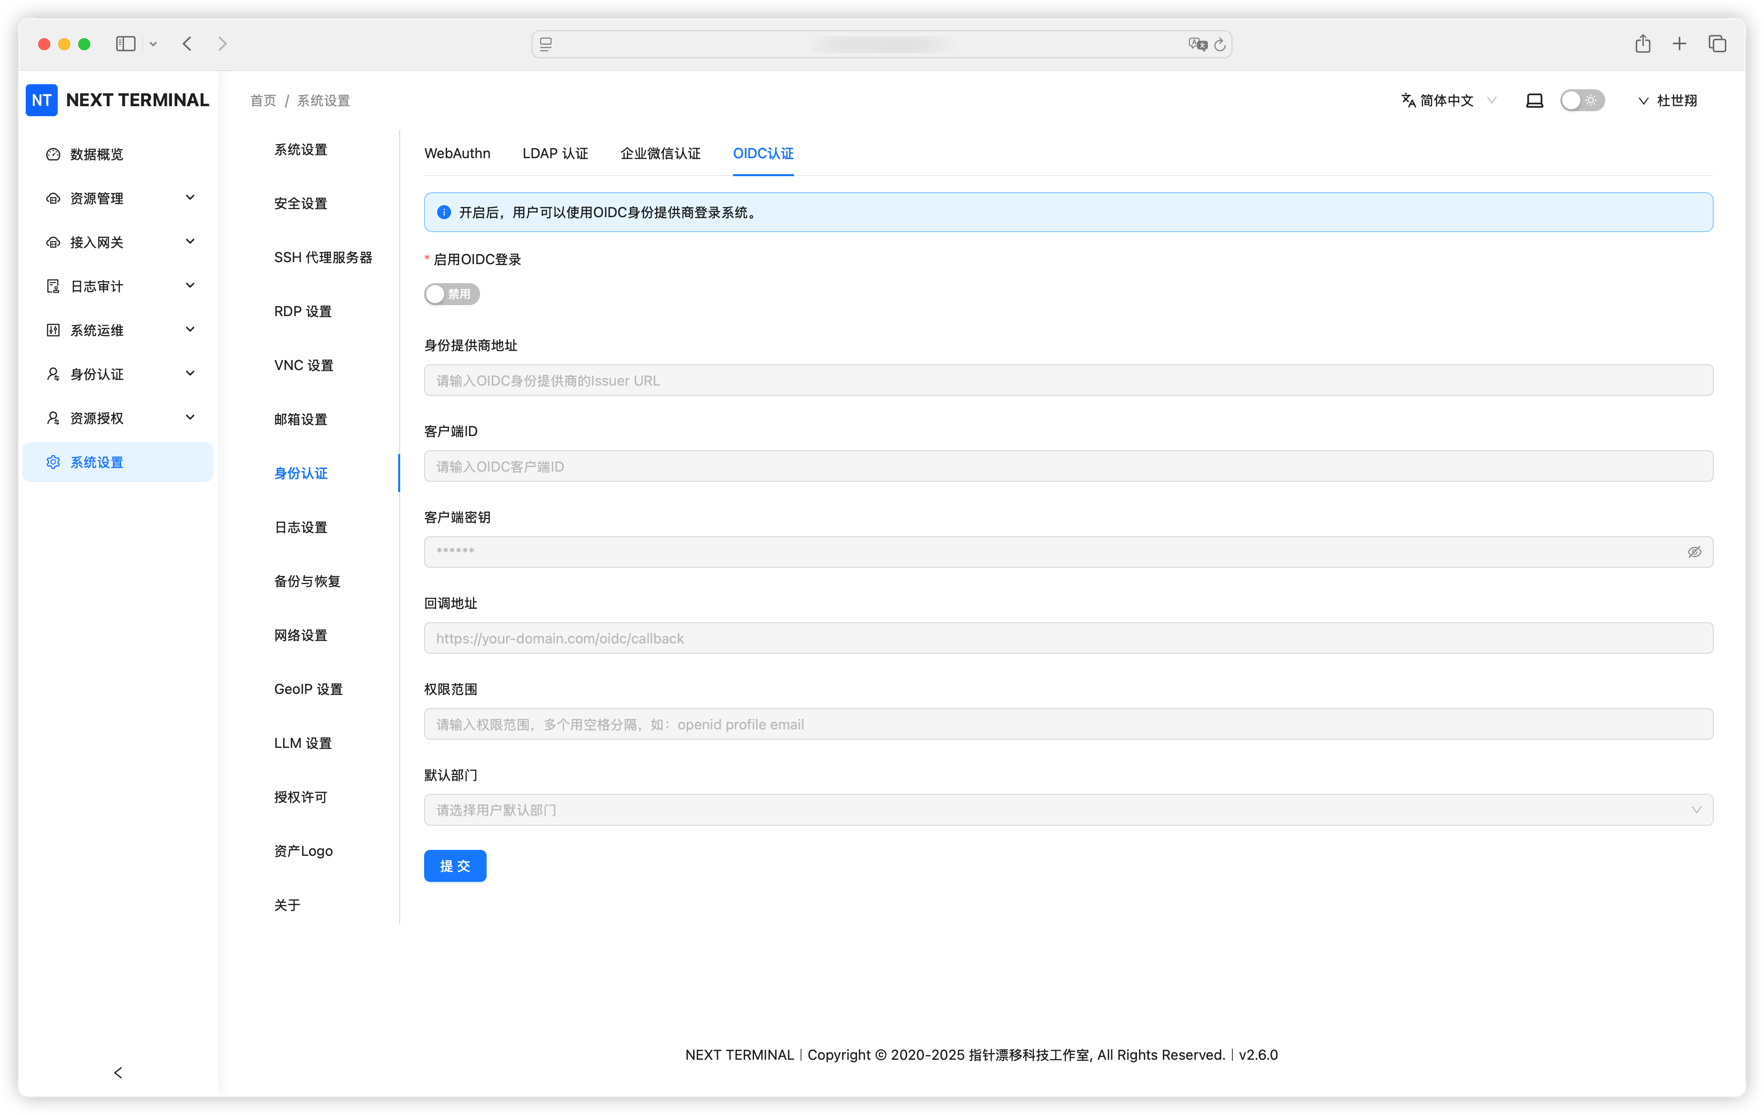Open the 系统设置 gear icon in sidebar
This screenshot has height=1115, width=1764.
pos(52,461)
